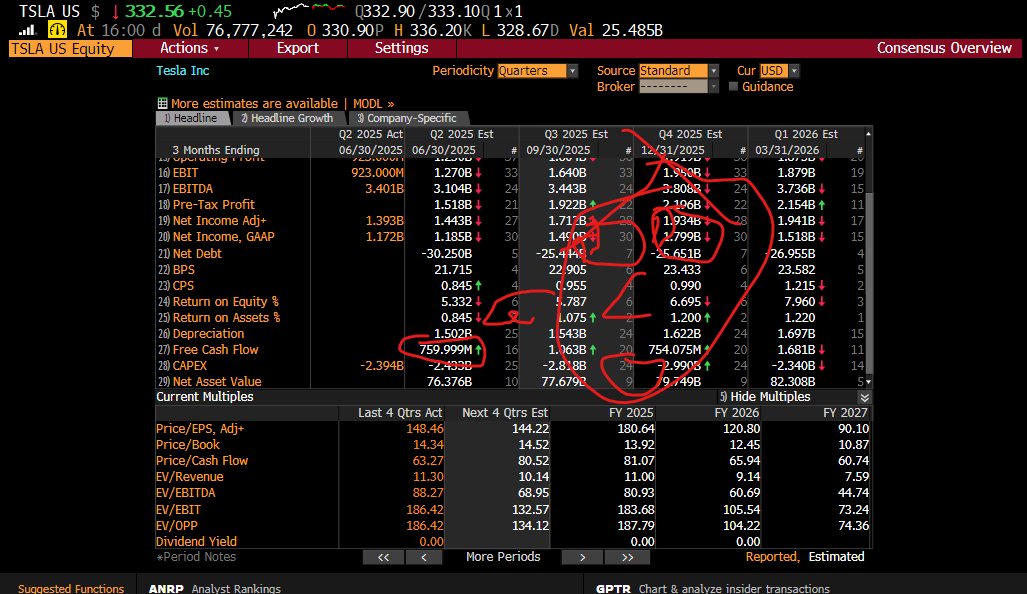Screen dimensions: 1027x594
Task: Click the Export menu item
Action: (298, 48)
